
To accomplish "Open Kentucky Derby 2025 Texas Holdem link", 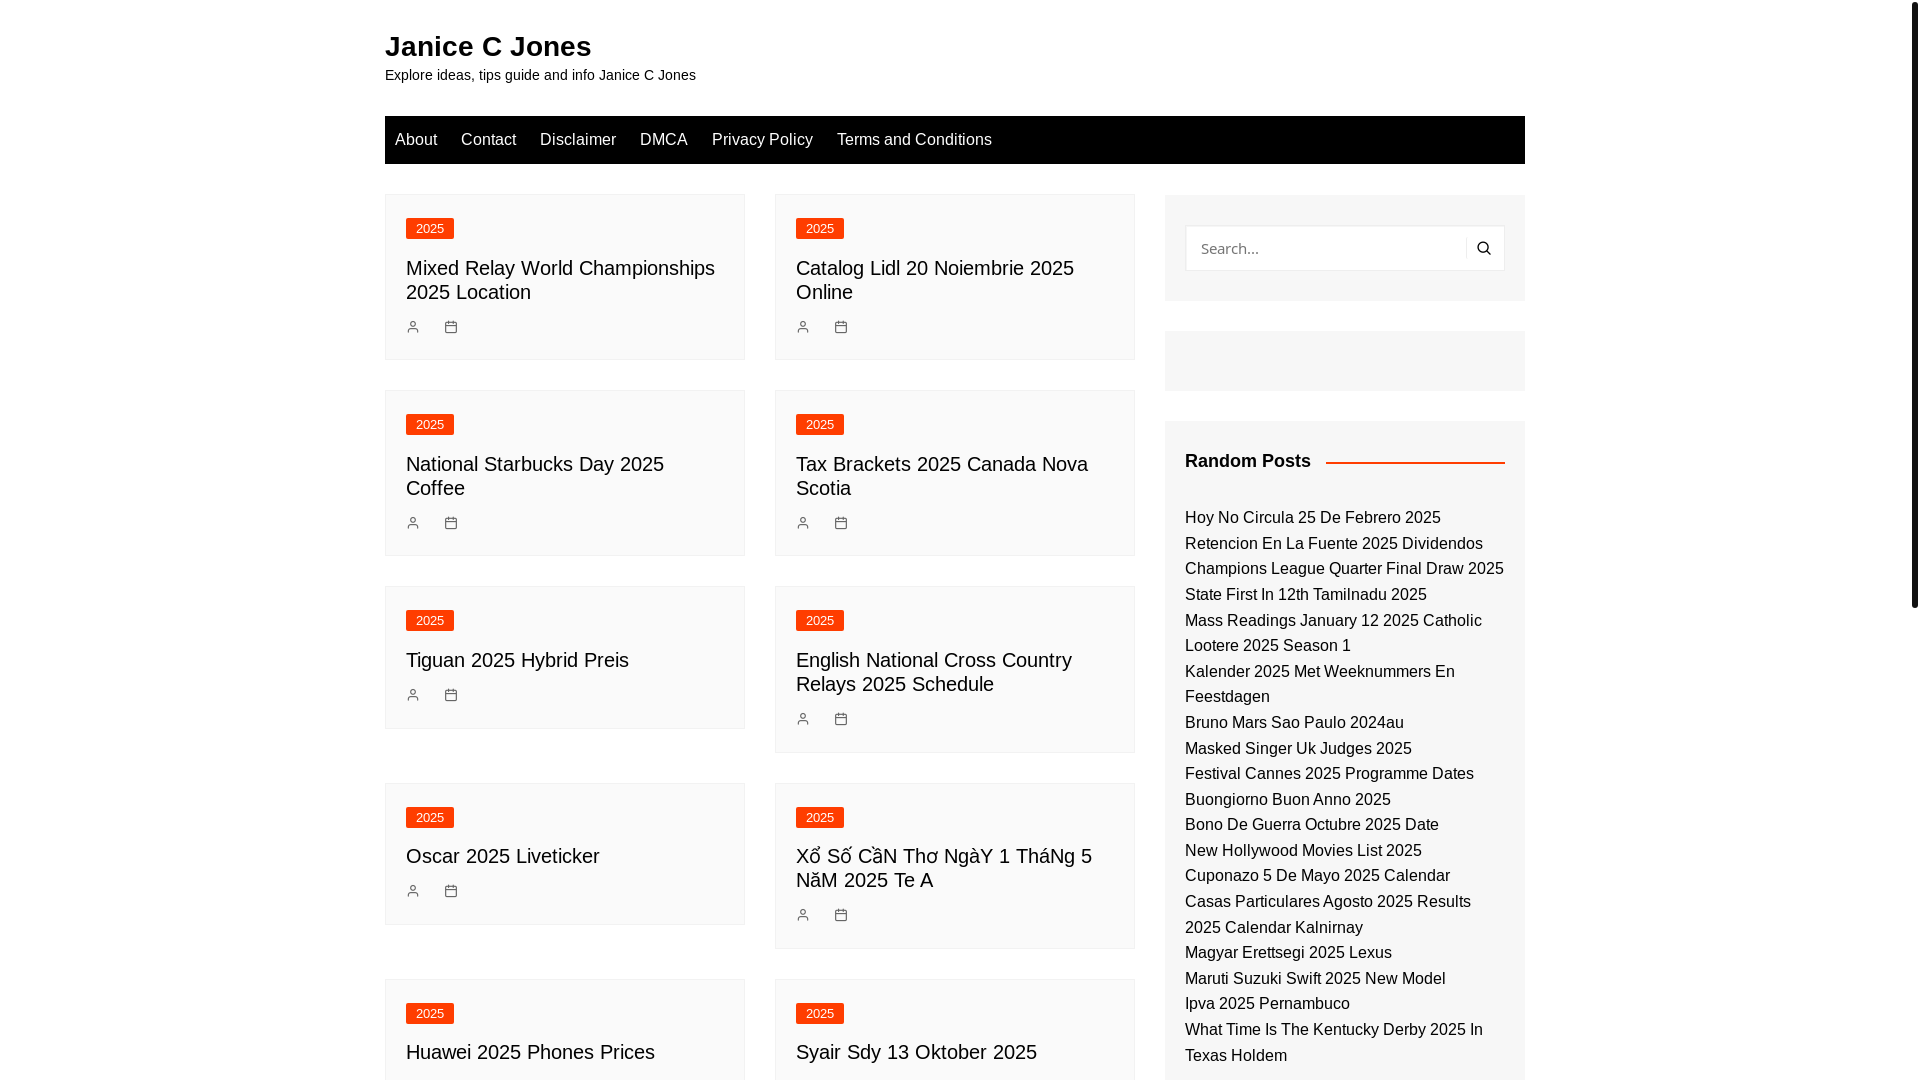I will (1334, 1043).
